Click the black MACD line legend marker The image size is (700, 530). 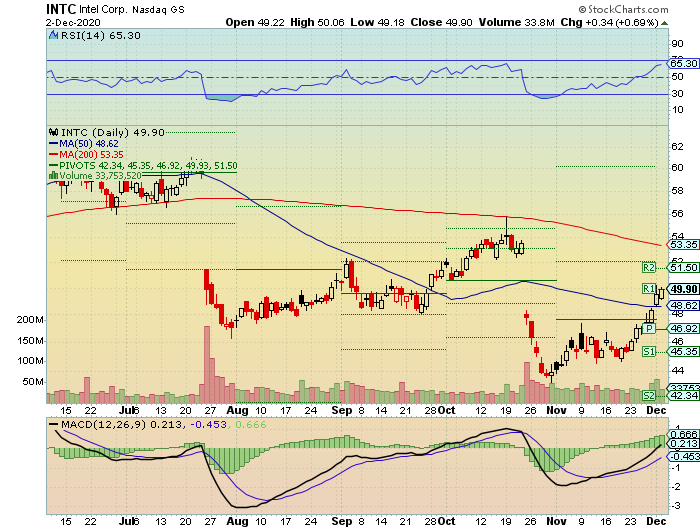(x=54, y=424)
